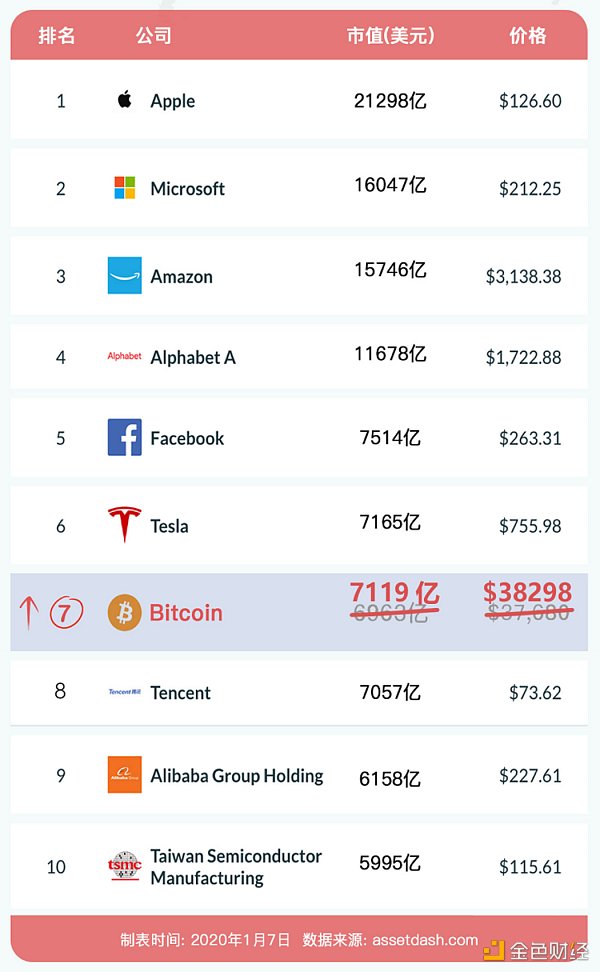
Task: Click the red upward arrow beside Bitcoin
Action: (x=28, y=610)
